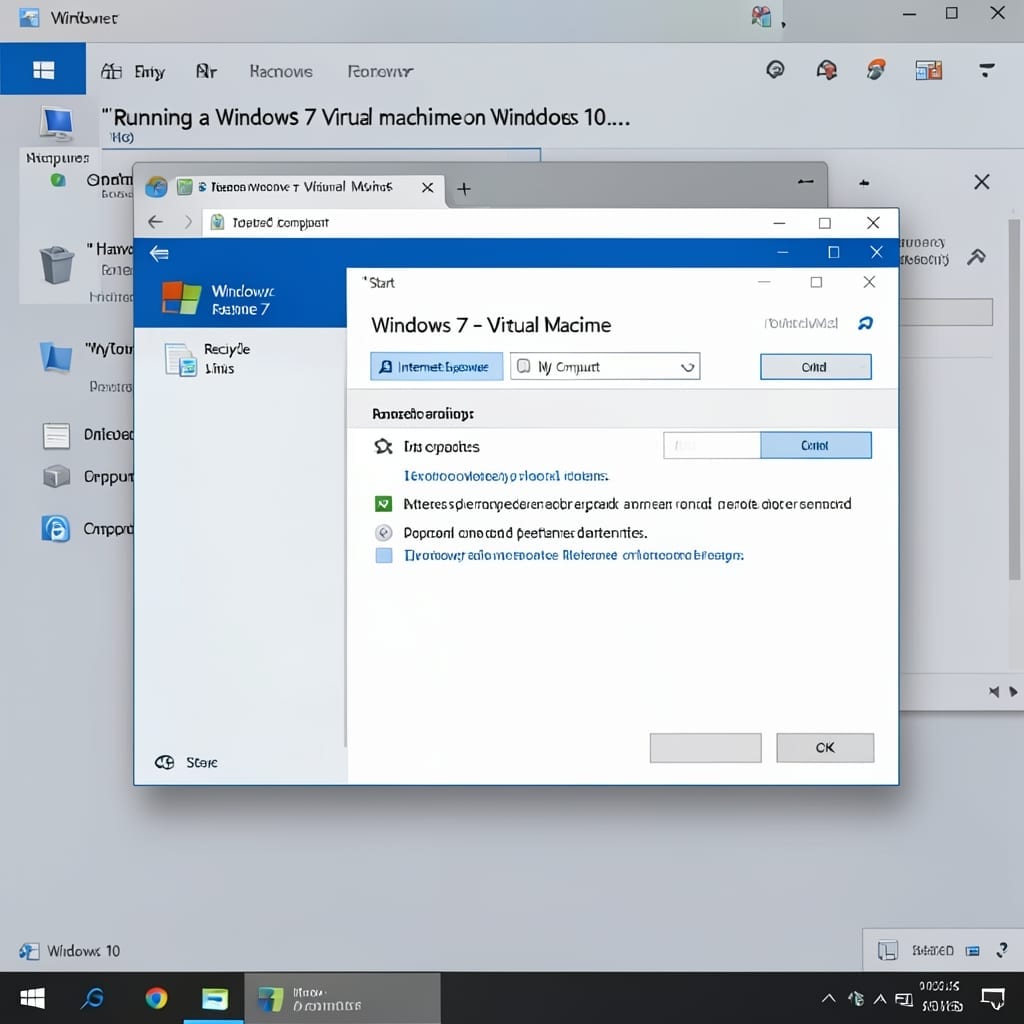Open the blue window app in taskbar

click(x=214, y=999)
